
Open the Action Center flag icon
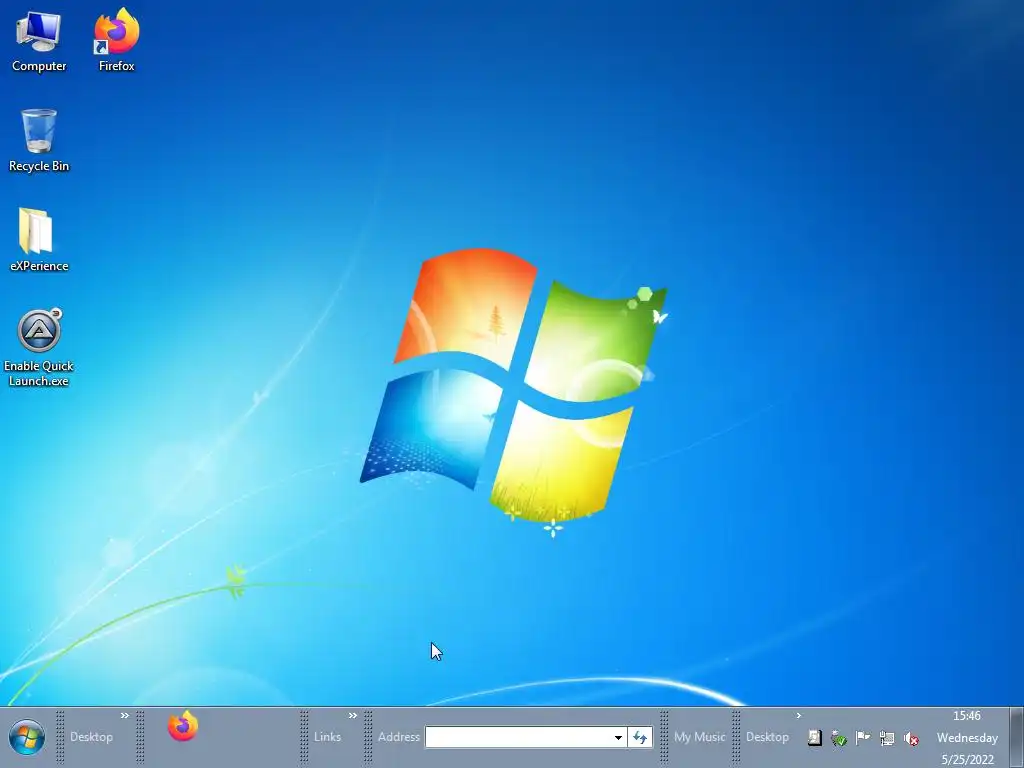click(x=863, y=738)
